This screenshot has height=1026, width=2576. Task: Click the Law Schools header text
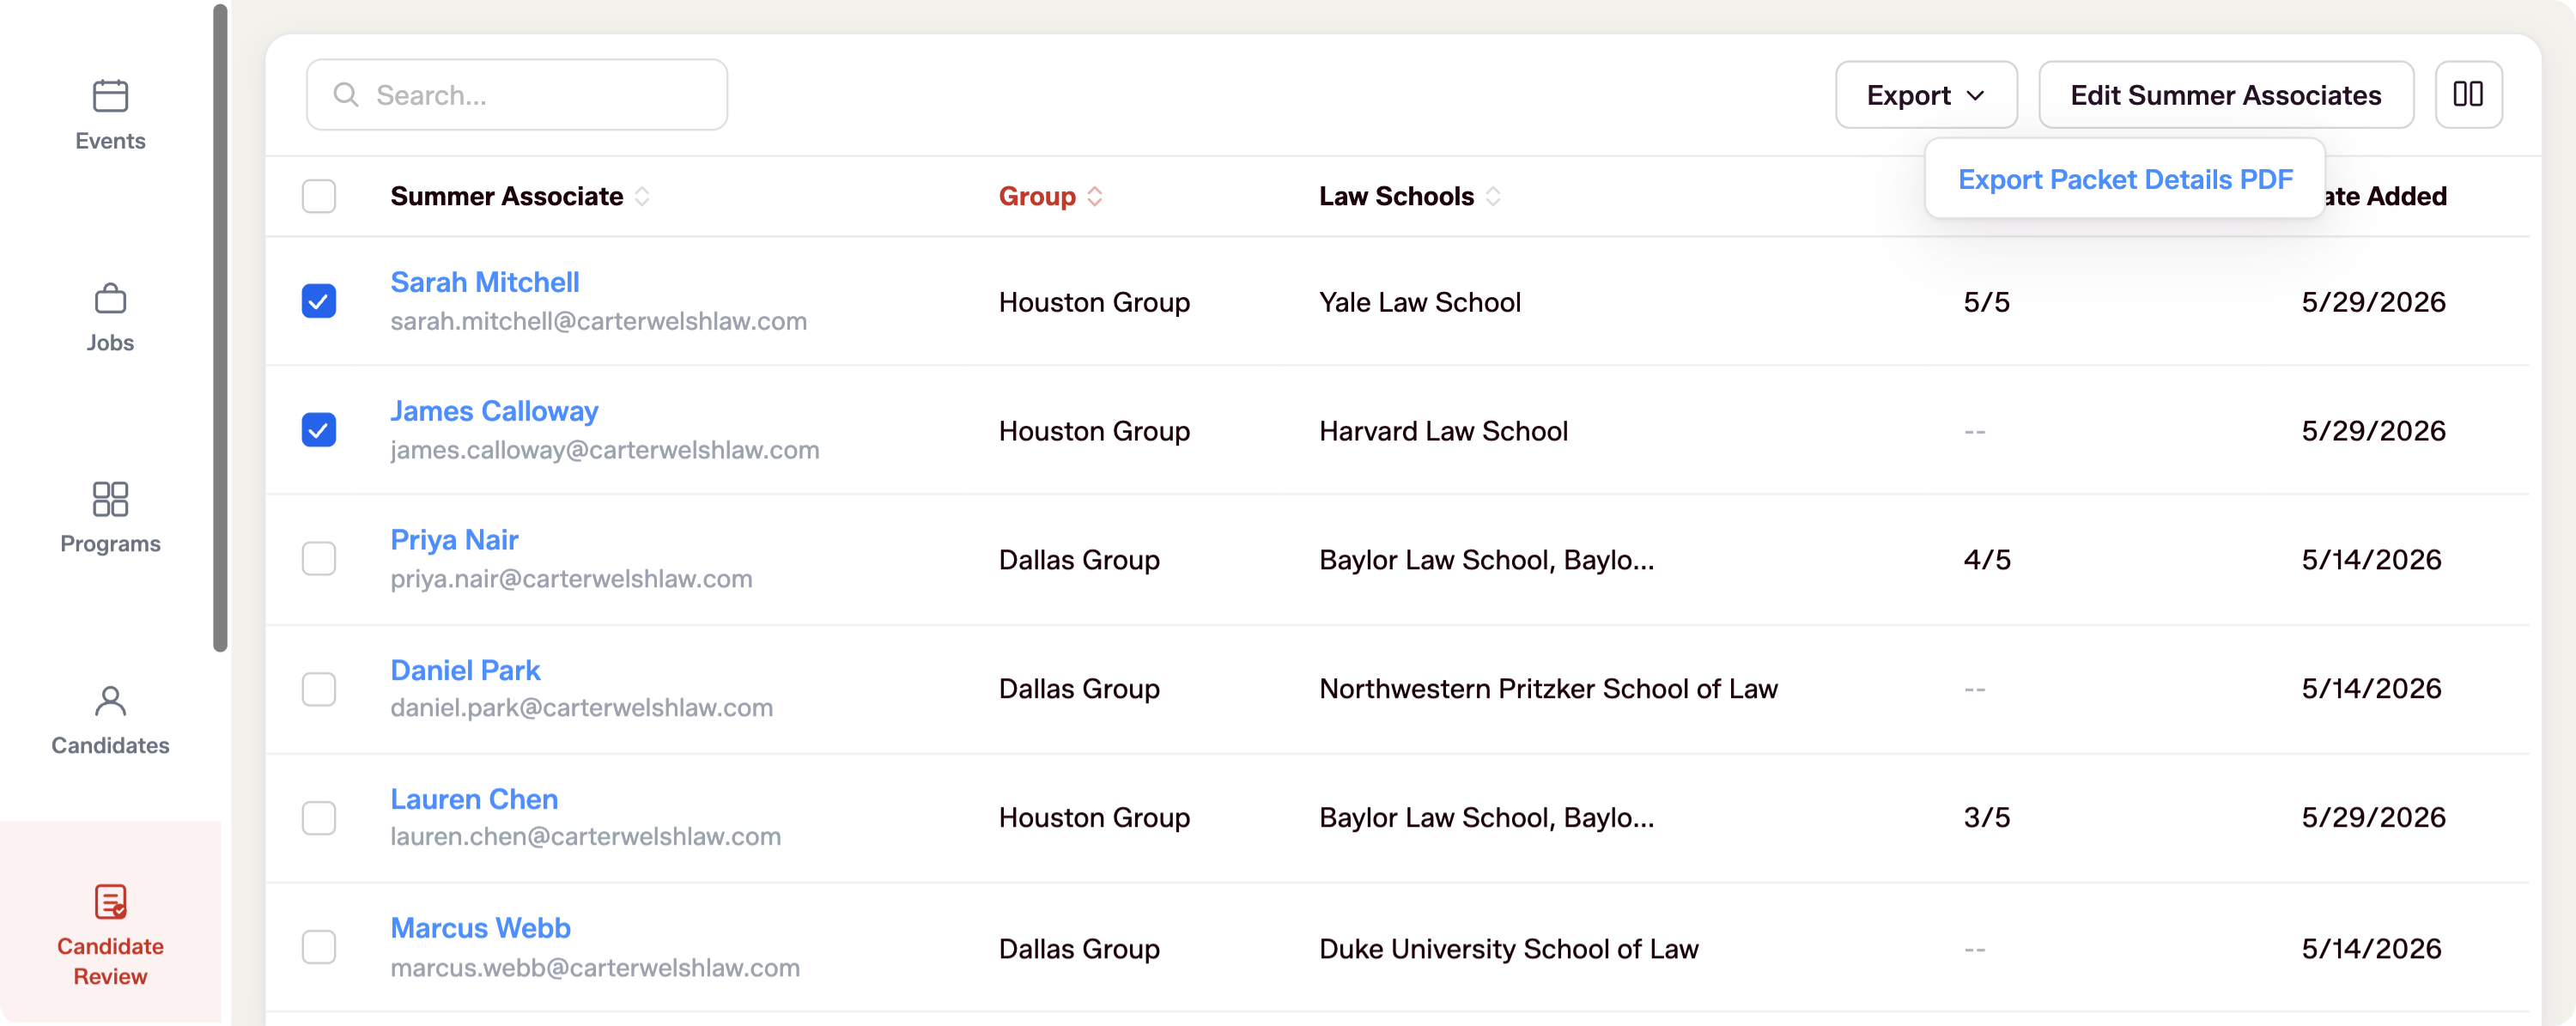pyautogui.click(x=1396, y=196)
